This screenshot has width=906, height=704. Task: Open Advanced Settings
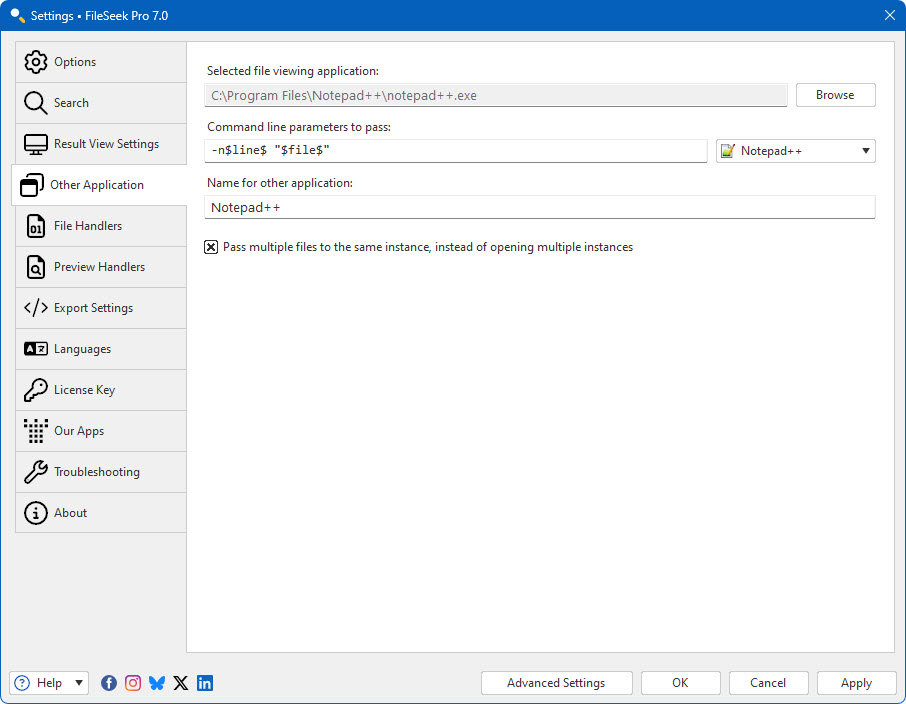[556, 683]
